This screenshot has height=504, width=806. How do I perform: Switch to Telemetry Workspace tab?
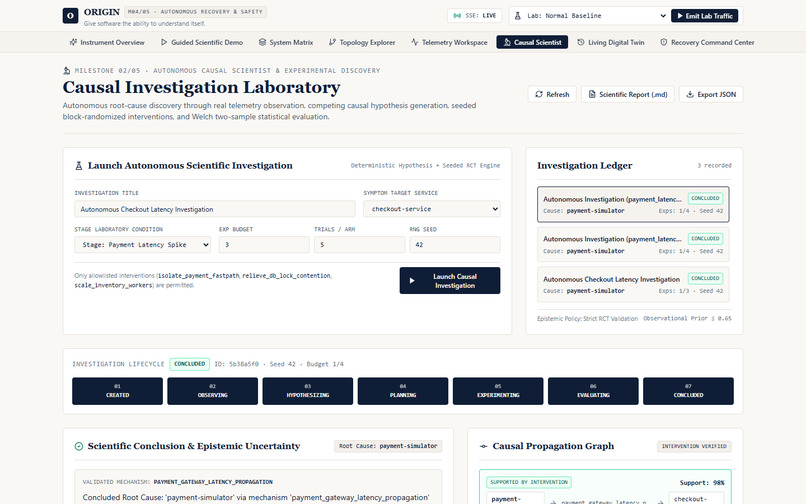[449, 42]
